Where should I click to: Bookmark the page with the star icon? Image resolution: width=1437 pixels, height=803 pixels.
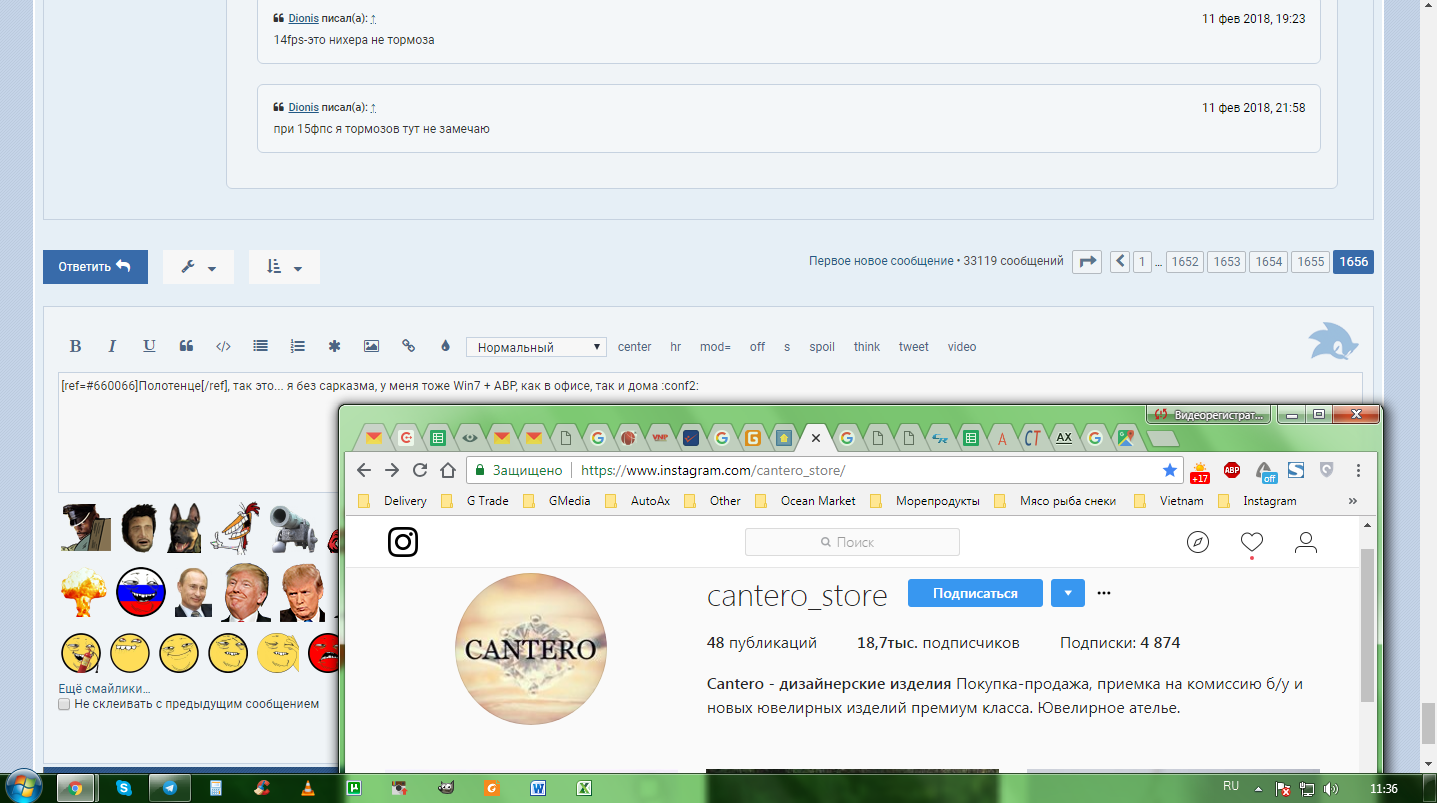pyautogui.click(x=1169, y=470)
